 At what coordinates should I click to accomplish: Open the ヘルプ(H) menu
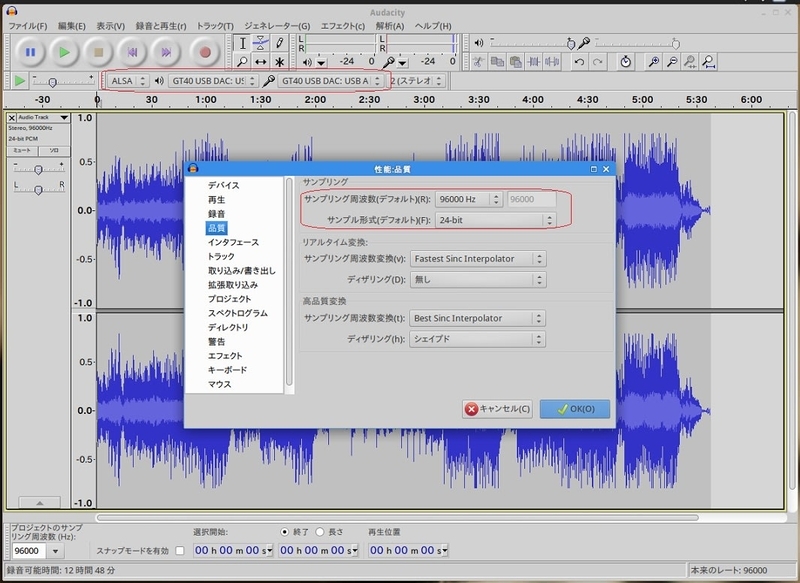pos(433,26)
